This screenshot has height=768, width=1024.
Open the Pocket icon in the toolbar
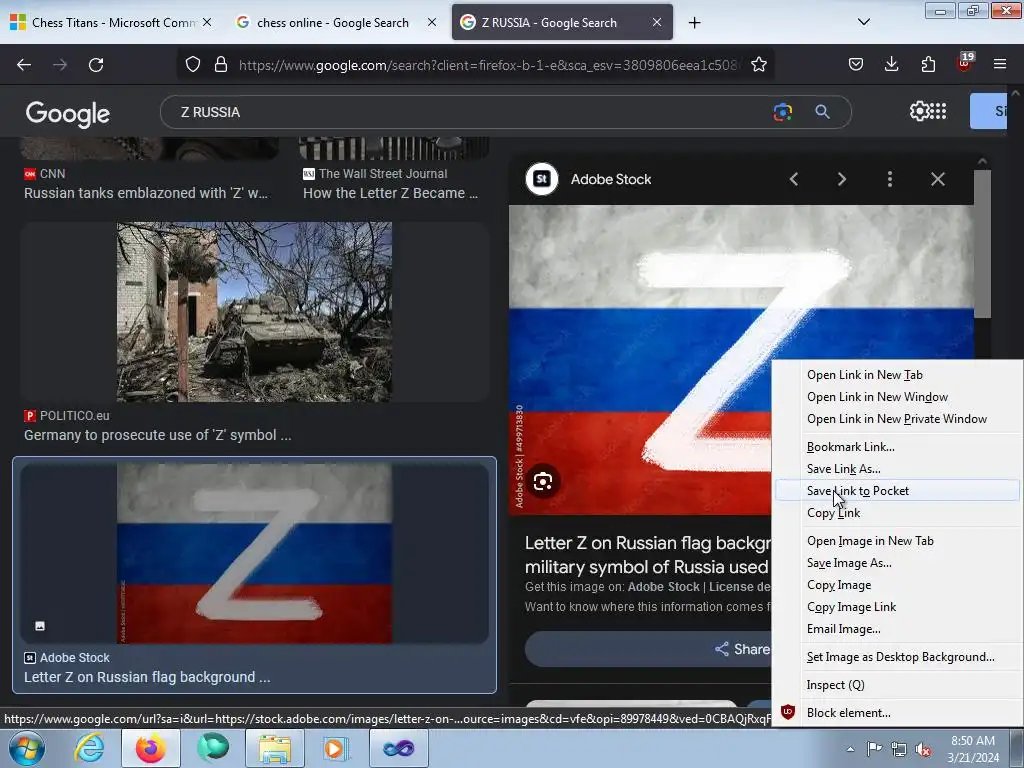tap(856, 64)
